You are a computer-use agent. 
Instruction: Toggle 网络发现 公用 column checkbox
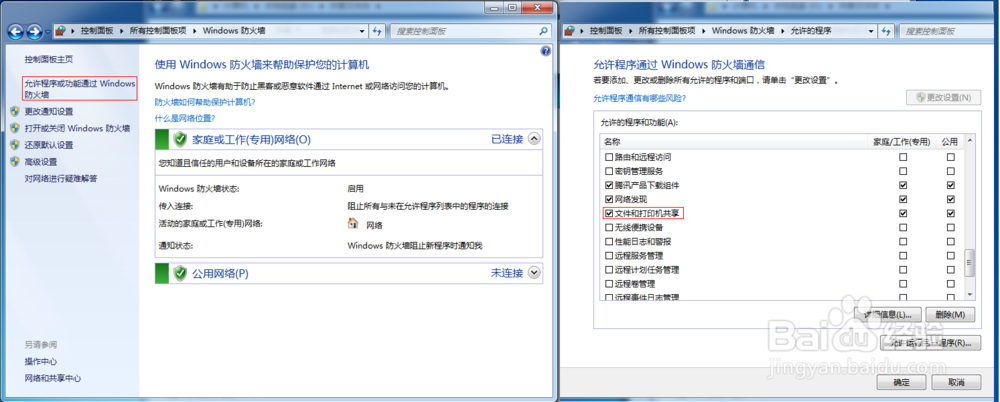point(950,199)
